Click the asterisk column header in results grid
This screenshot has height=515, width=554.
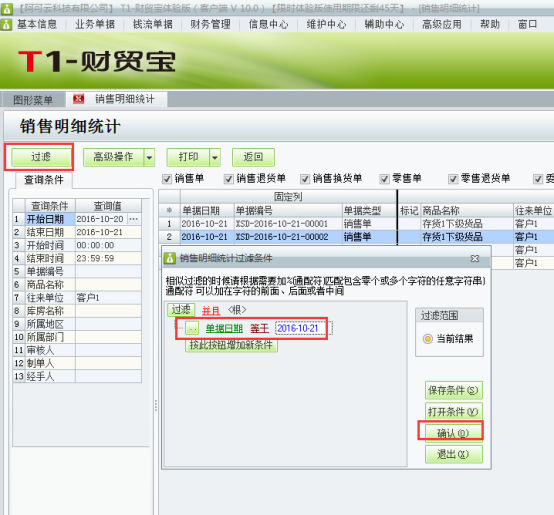tap(169, 211)
